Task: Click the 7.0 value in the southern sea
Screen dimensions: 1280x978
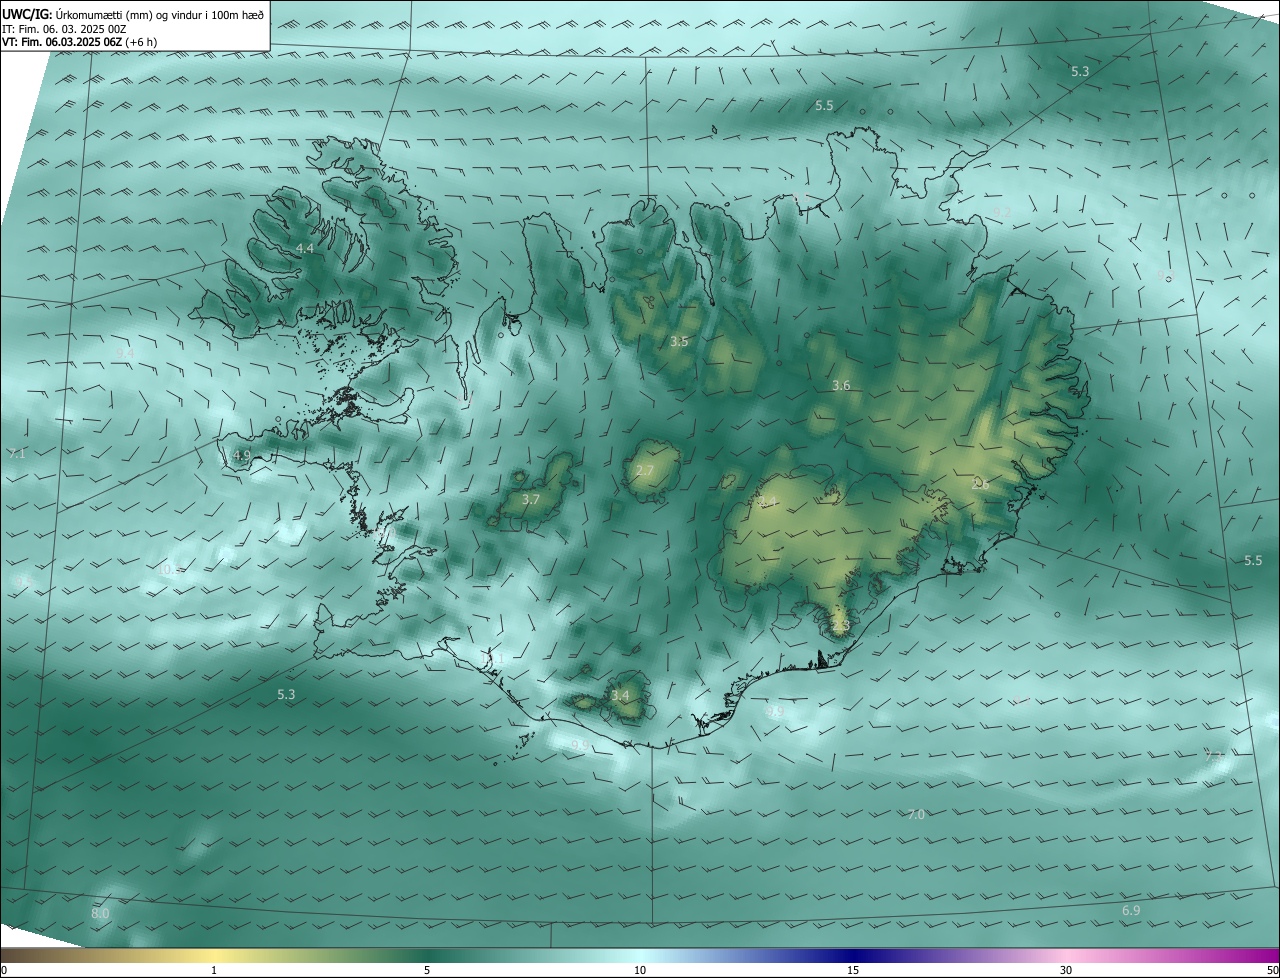Action: pos(916,815)
